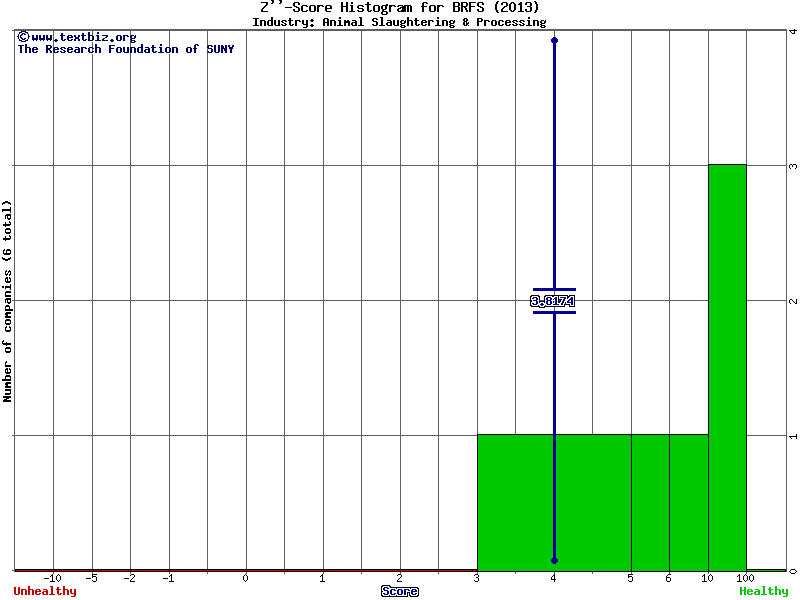Screen dimensions: 800x600
Task: Select the green bar between 5 and 6
Action: pyautogui.click(x=651, y=503)
